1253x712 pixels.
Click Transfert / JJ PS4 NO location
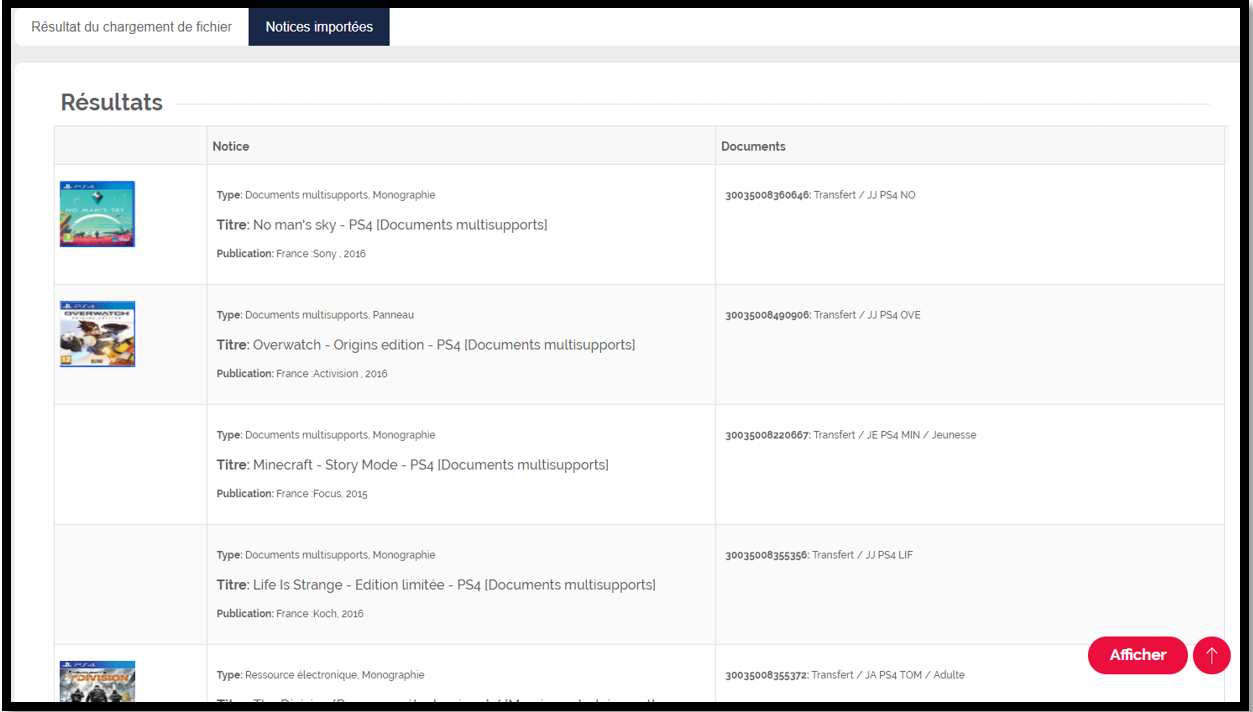865,195
